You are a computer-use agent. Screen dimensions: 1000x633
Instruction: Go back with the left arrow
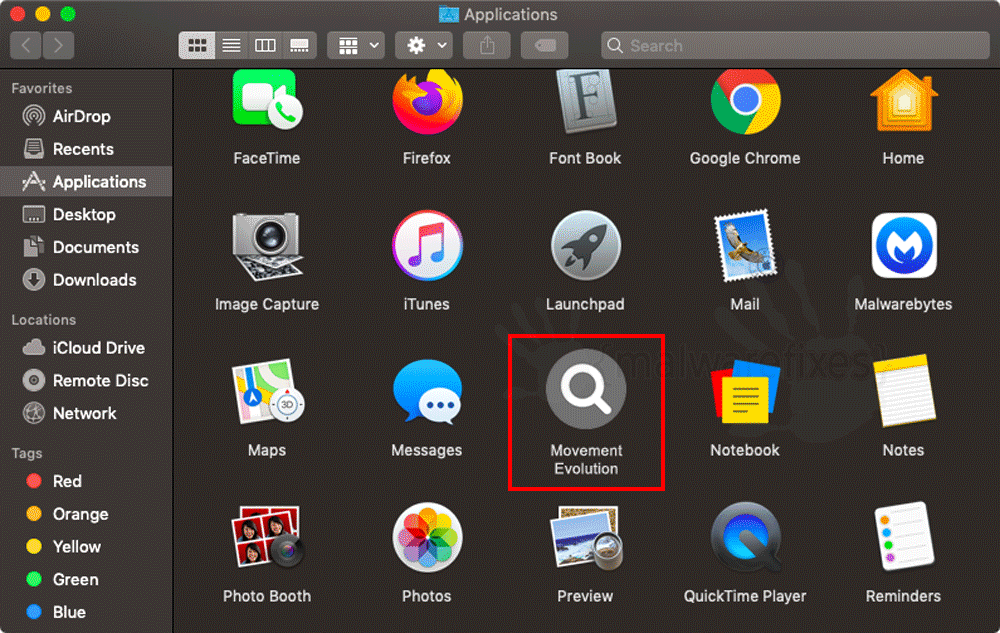click(x=26, y=45)
